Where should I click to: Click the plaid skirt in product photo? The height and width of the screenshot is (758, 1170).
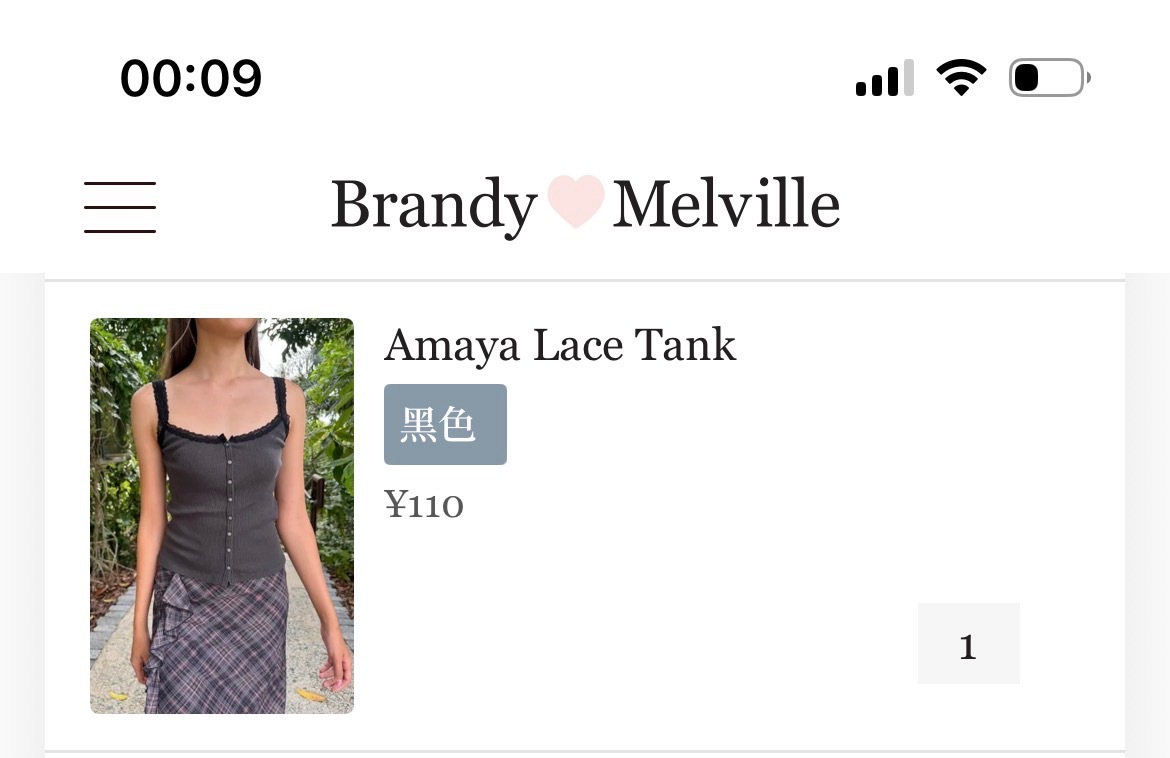(216, 642)
